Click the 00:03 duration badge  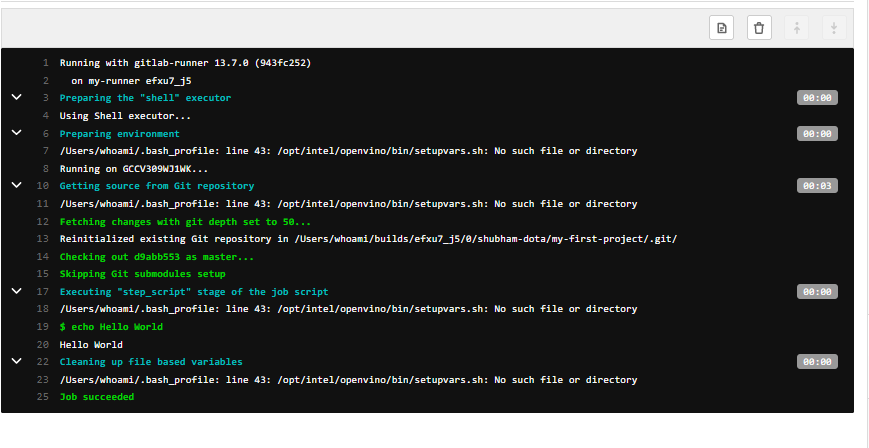click(817, 186)
